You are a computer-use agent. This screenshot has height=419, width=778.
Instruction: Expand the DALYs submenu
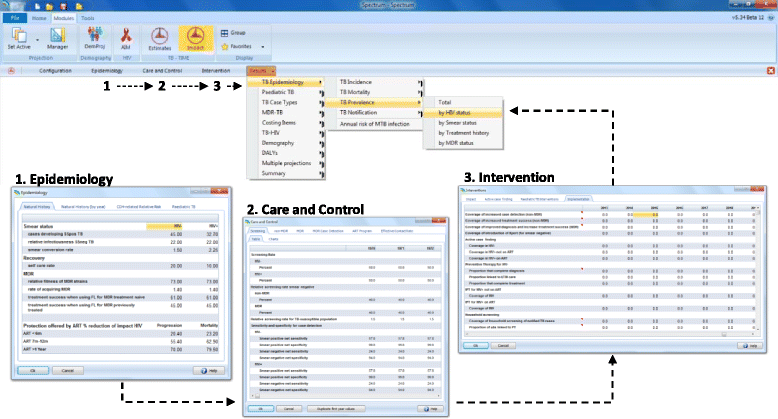[x=286, y=153]
